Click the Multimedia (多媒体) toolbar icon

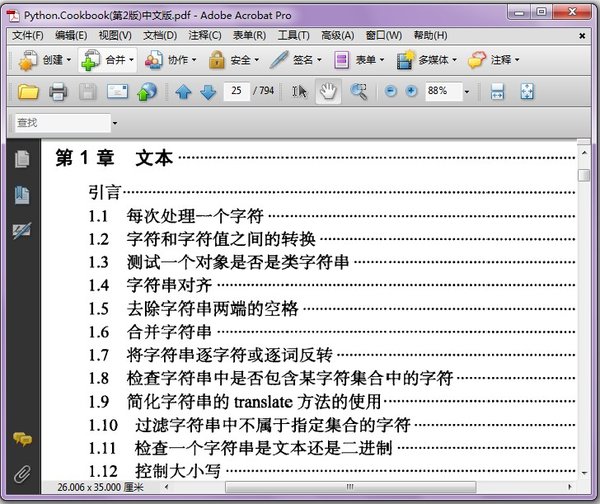(405, 60)
